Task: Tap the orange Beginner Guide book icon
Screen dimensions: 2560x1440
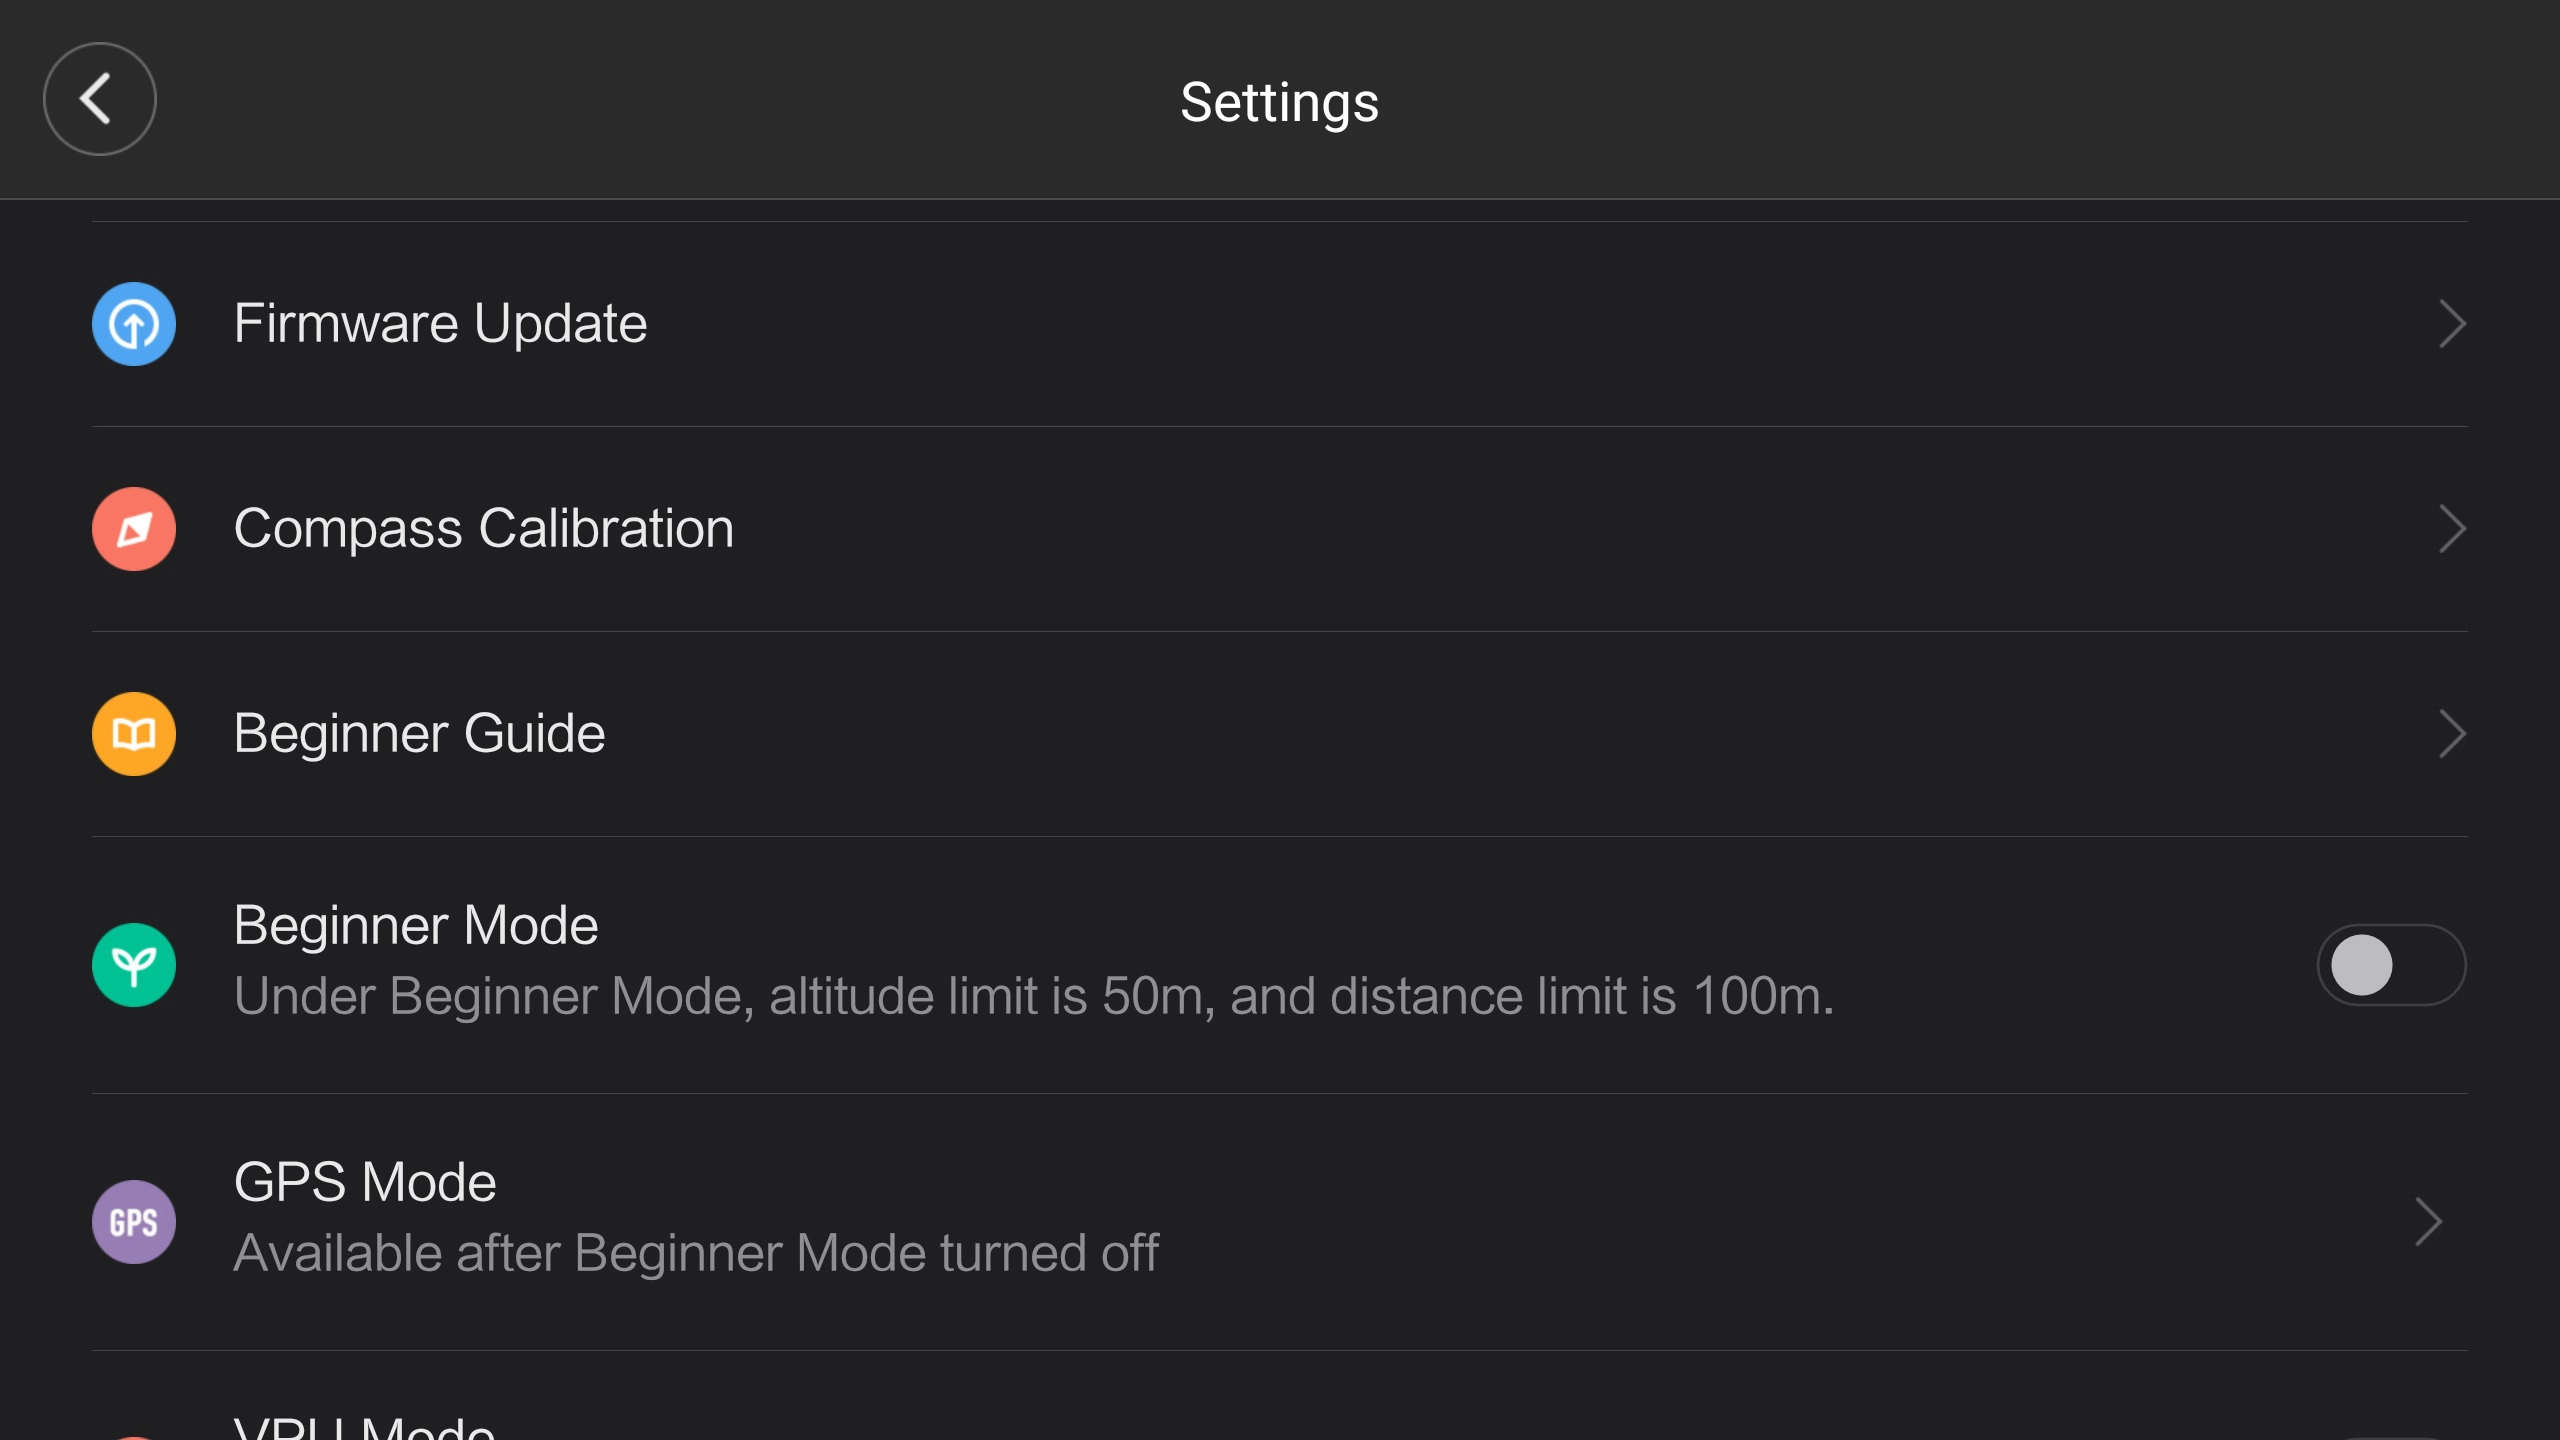Action: (134, 734)
